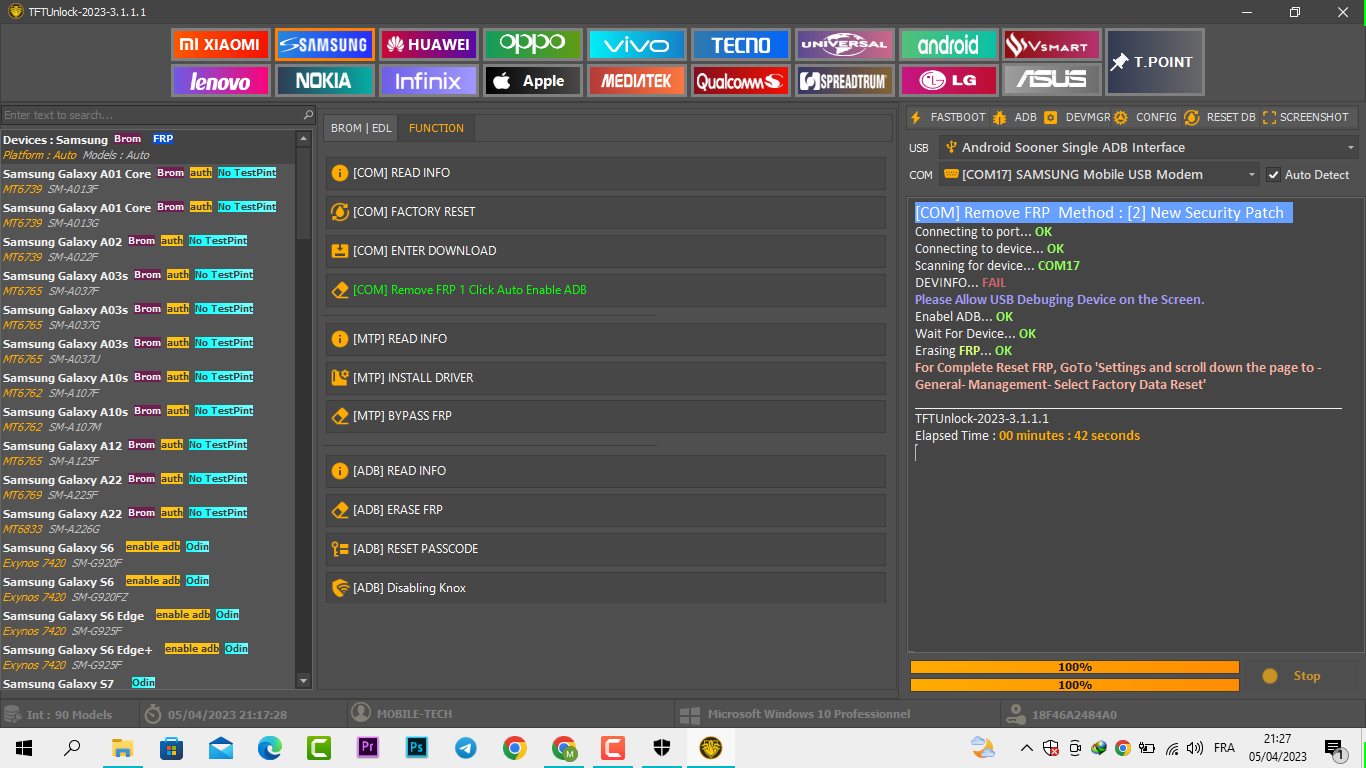
Task: Select the Asus brand tile
Action: click(1052, 80)
